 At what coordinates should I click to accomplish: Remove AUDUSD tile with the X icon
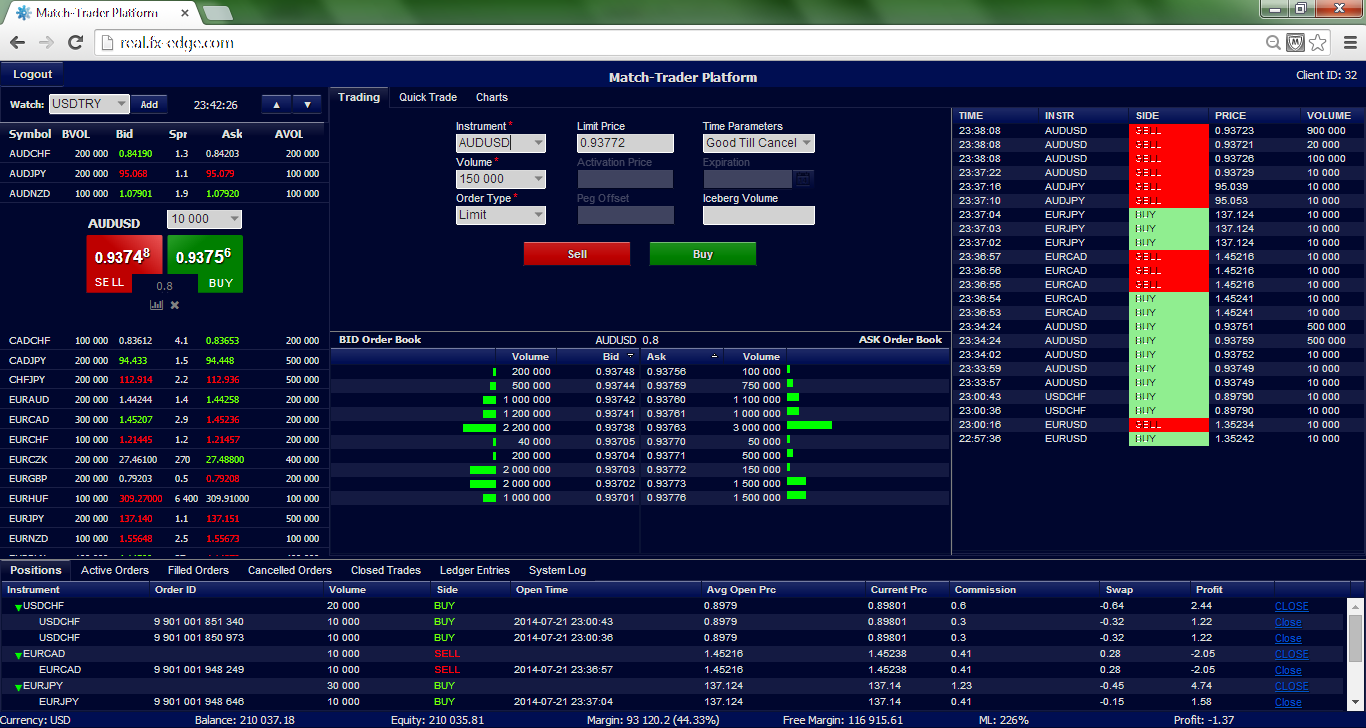pos(175,305)
